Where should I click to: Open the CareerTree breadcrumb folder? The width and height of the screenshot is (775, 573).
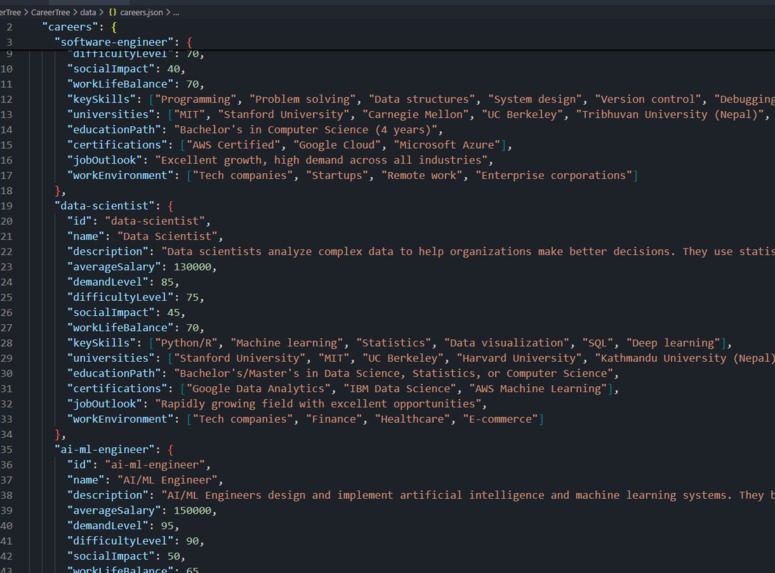50,12
